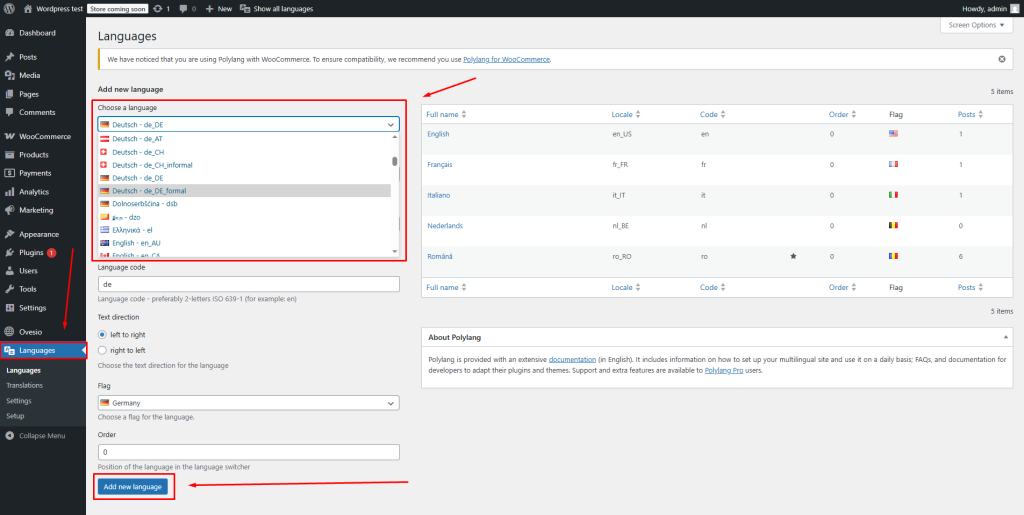This screenshot has height=515, width=1024.
Task: Follow the Polylang for WooCommerce link
Action: pyautogui.click(x=507, y=59)
